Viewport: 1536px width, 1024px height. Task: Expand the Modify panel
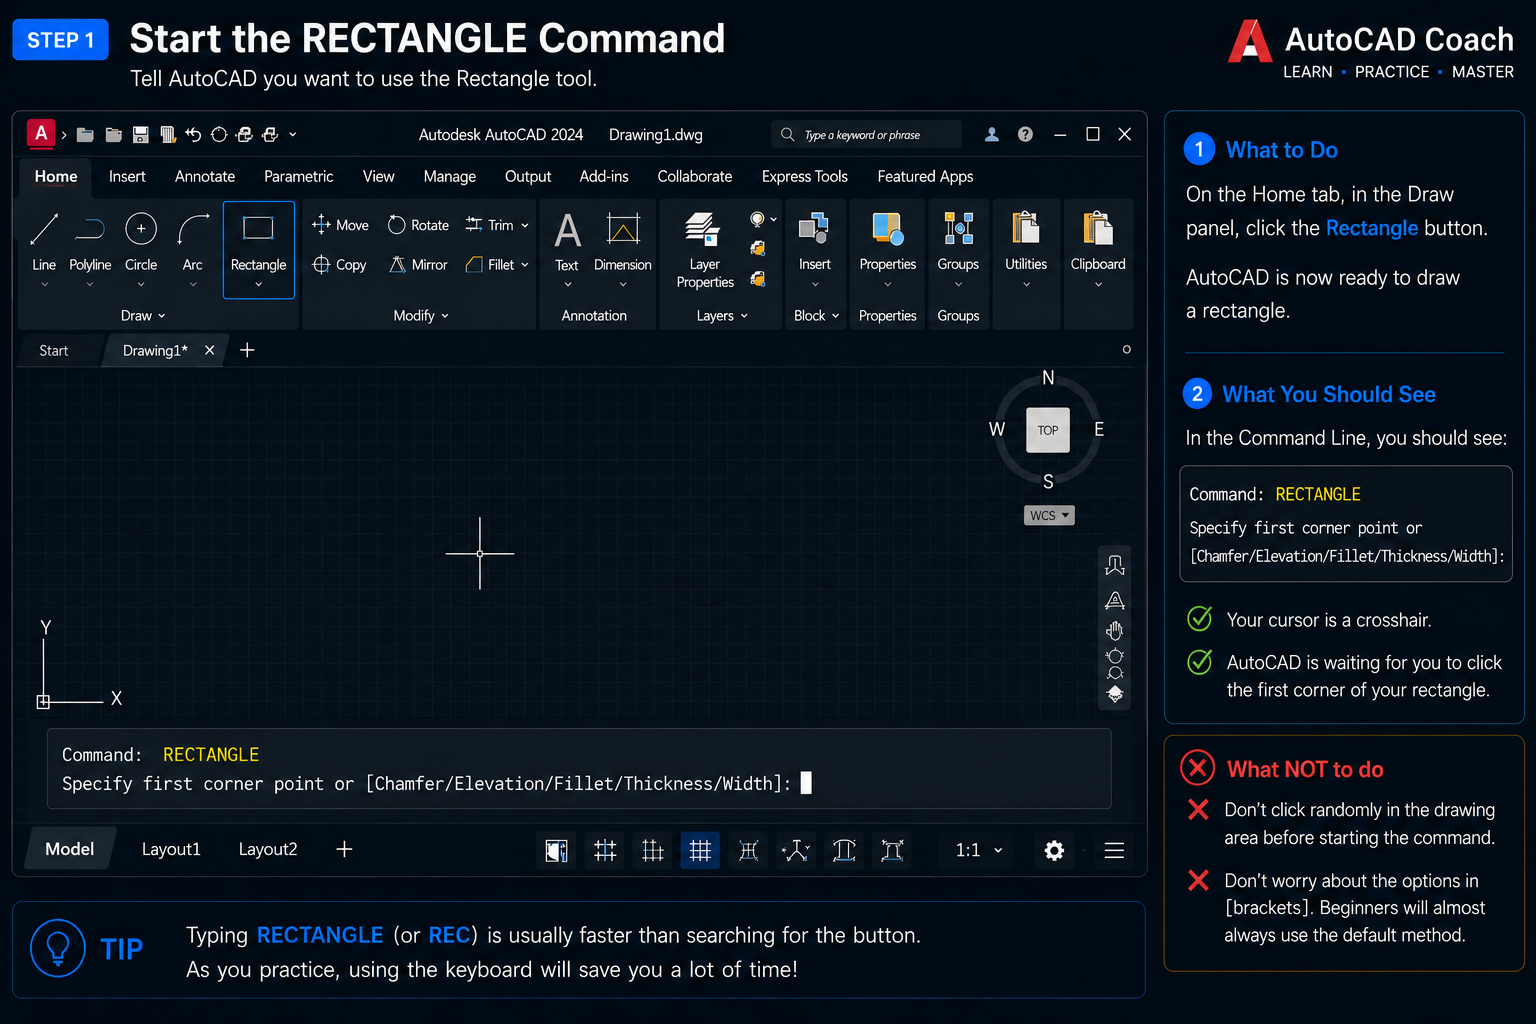[x=421, y=316]
